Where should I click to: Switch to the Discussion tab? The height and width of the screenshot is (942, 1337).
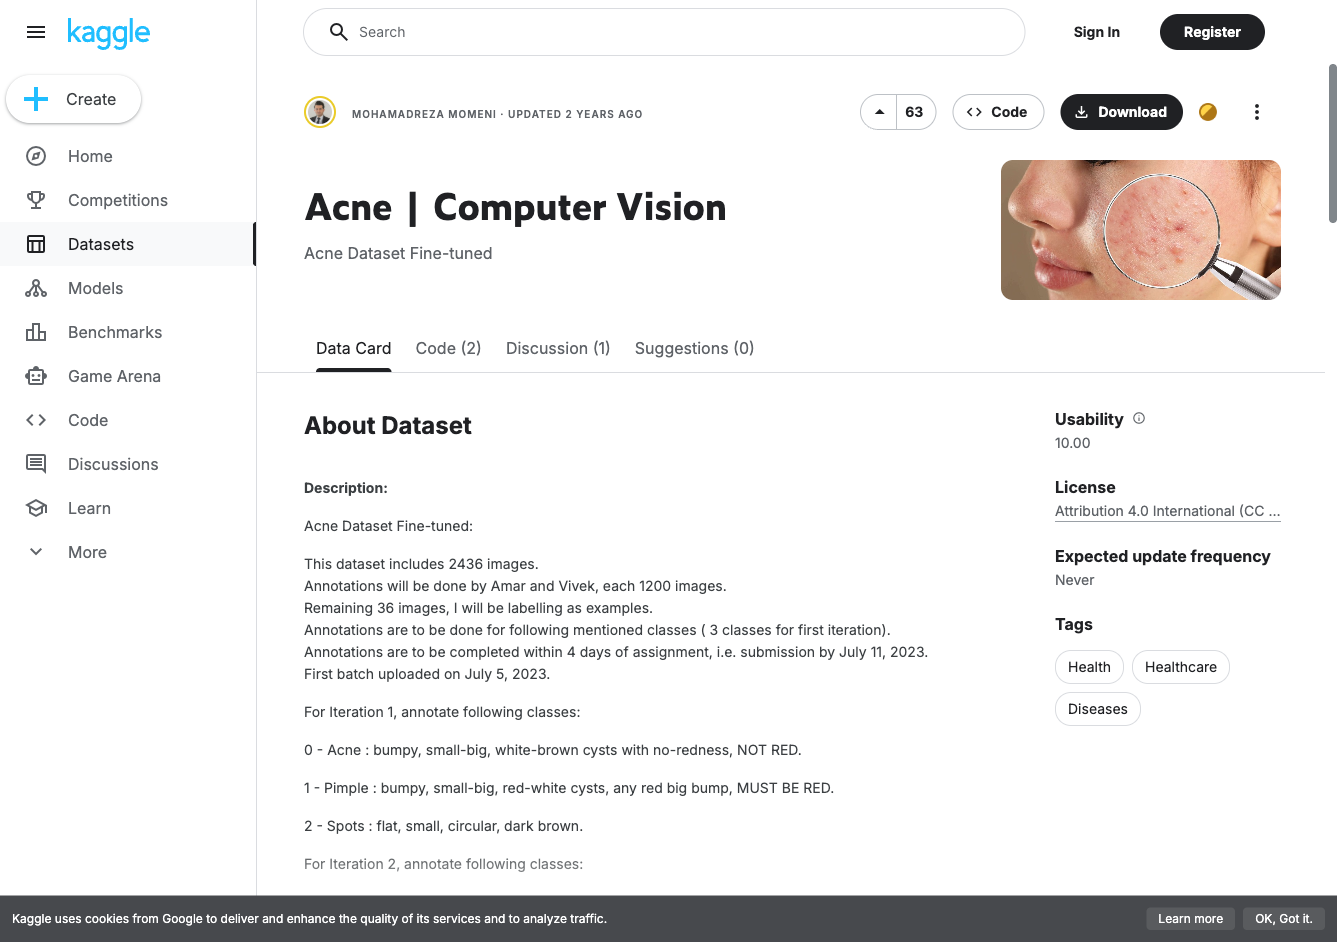557,348
